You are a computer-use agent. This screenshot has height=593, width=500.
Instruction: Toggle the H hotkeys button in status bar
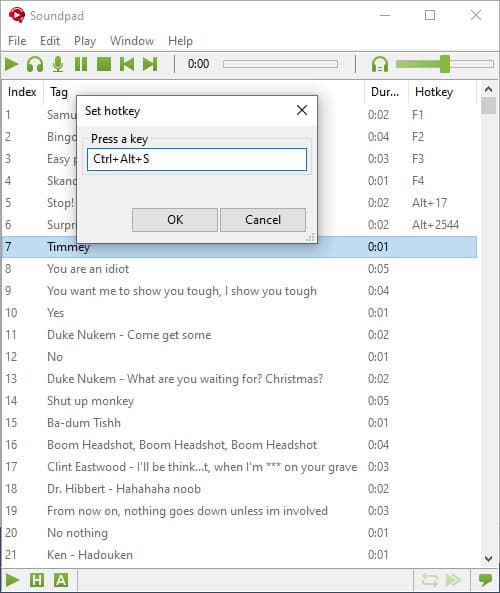[37, 579]
